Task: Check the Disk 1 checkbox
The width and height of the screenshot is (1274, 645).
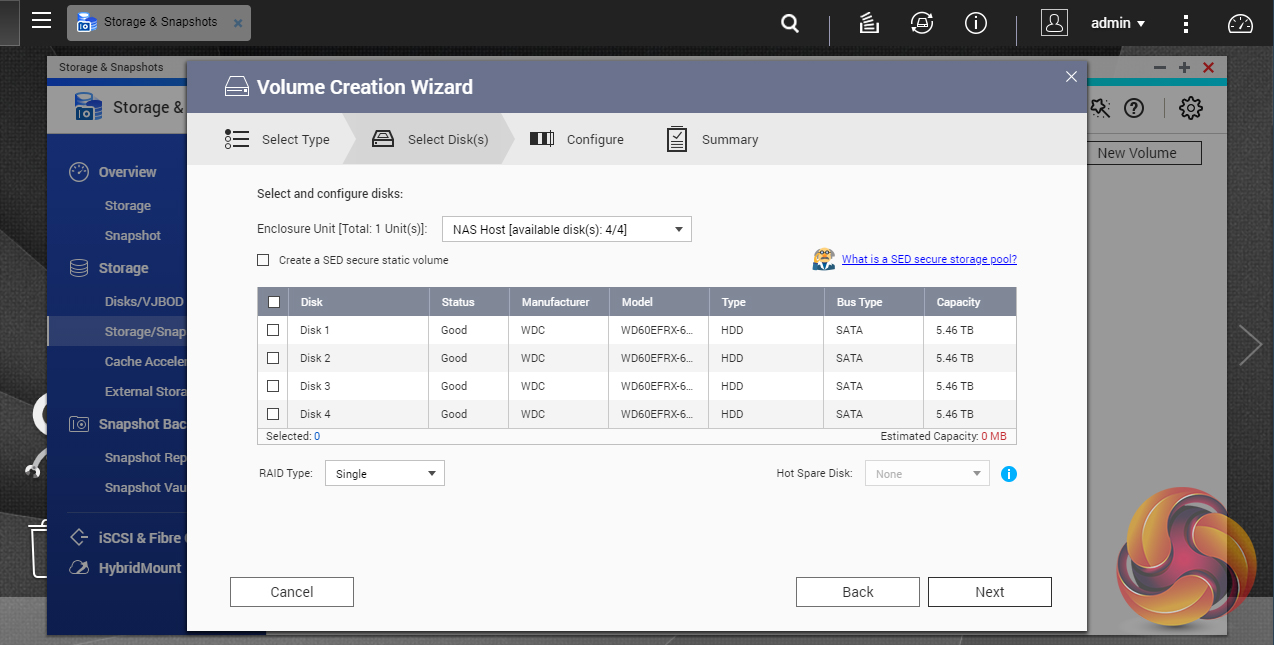Action: pyautogui.click(x=274, y=330)
